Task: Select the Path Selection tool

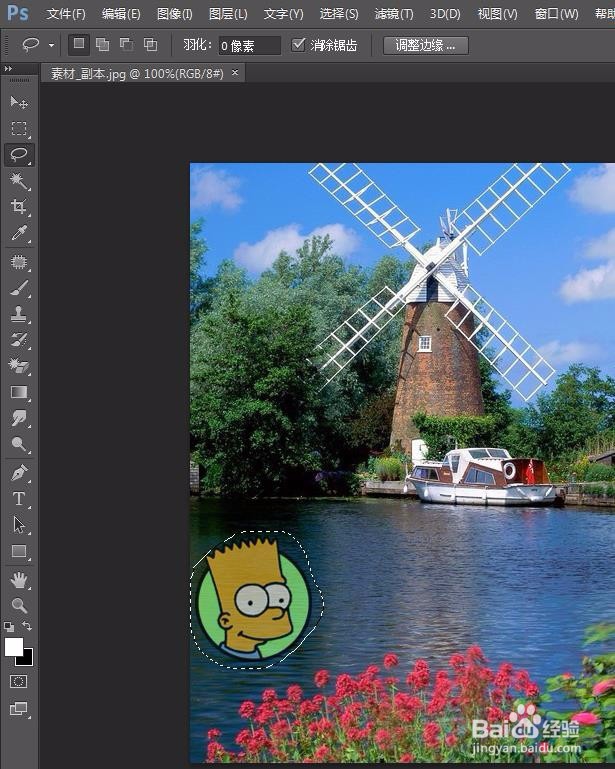Action: tap(19, 525)
